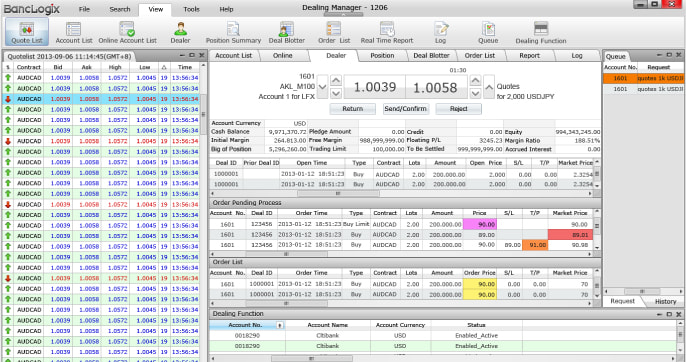Image resolution: width=686 pixels, height=362 pixels.
Task: Select the pink 90.00 price cell
Action: (x=480, y=224)
